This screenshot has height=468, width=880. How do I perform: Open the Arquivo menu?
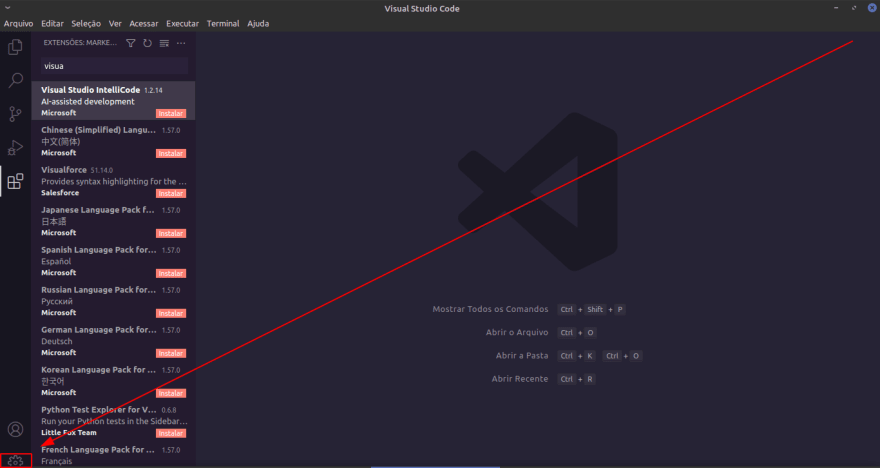point(19,24)
